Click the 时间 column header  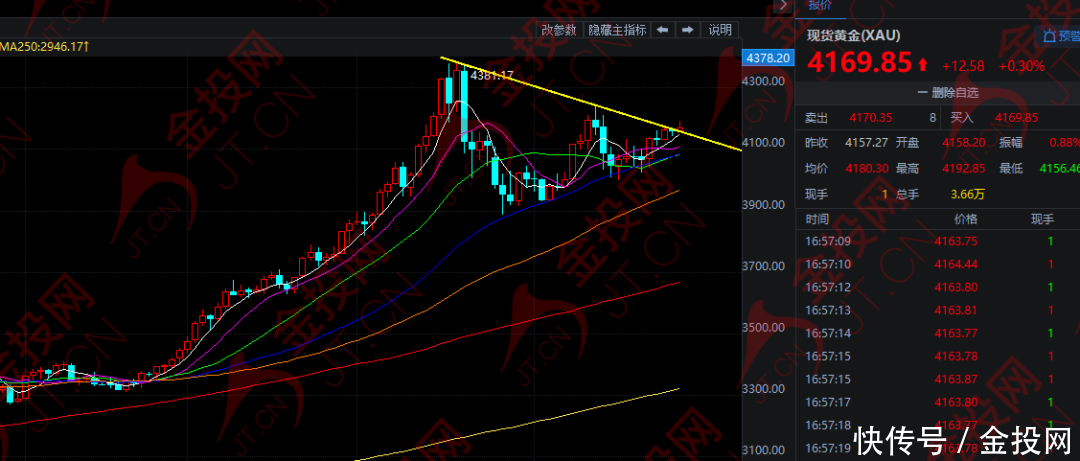pos(817,219)
